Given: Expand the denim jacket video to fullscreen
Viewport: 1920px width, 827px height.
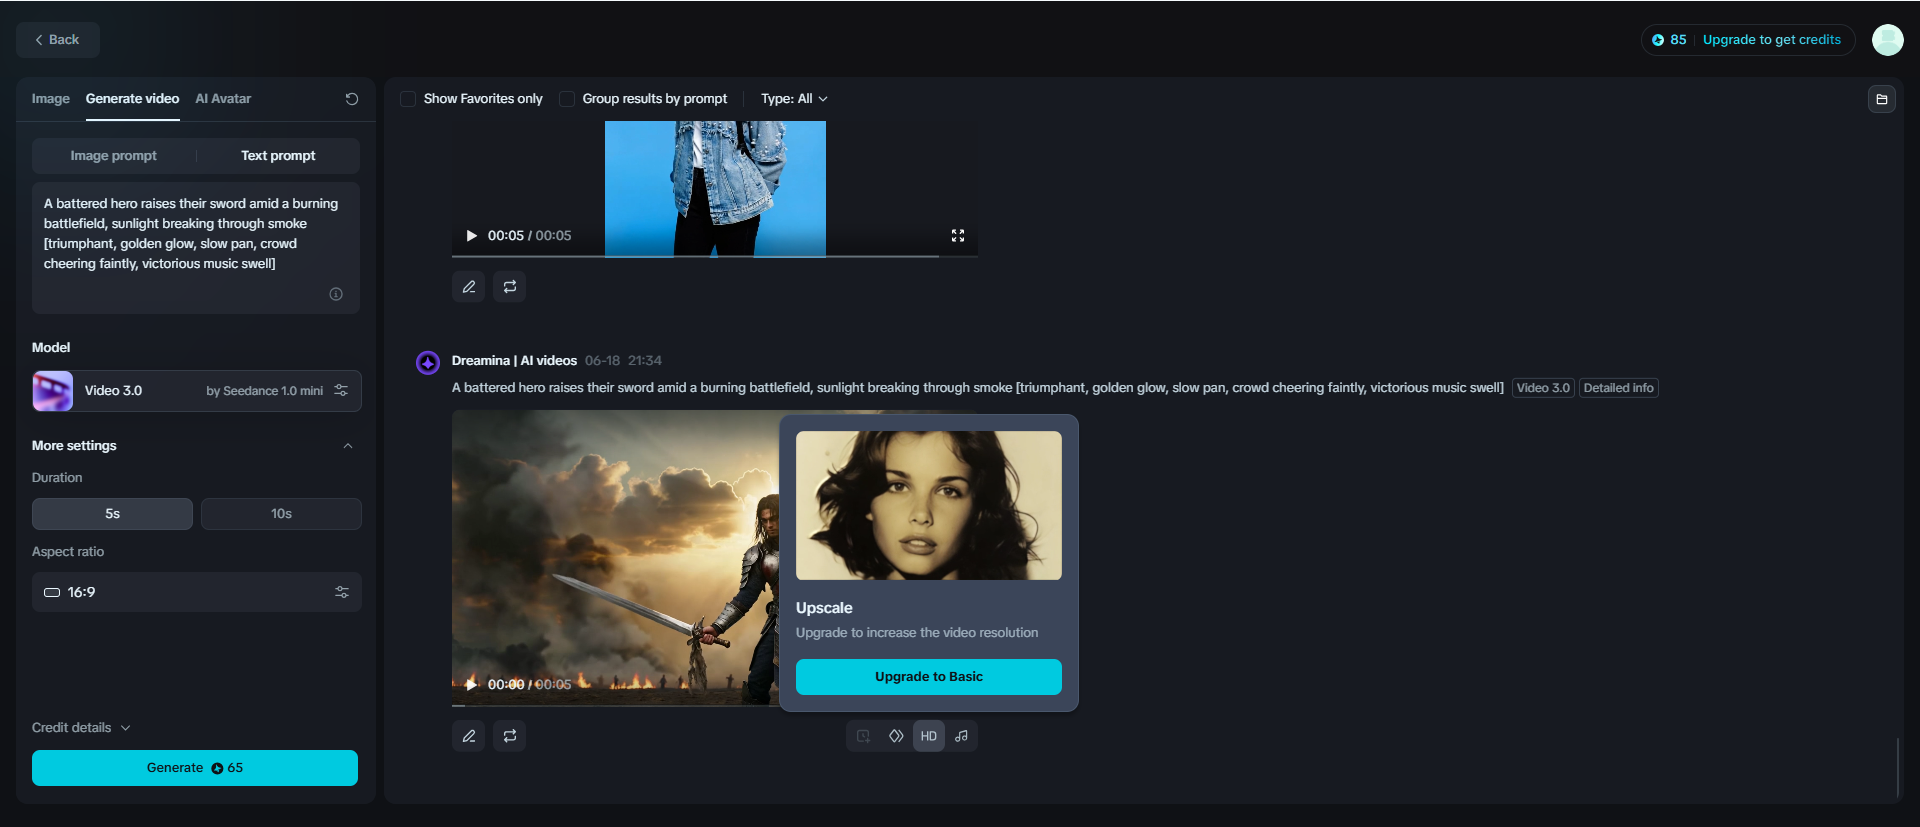Looking at the screenshot, I should [958, 236].
